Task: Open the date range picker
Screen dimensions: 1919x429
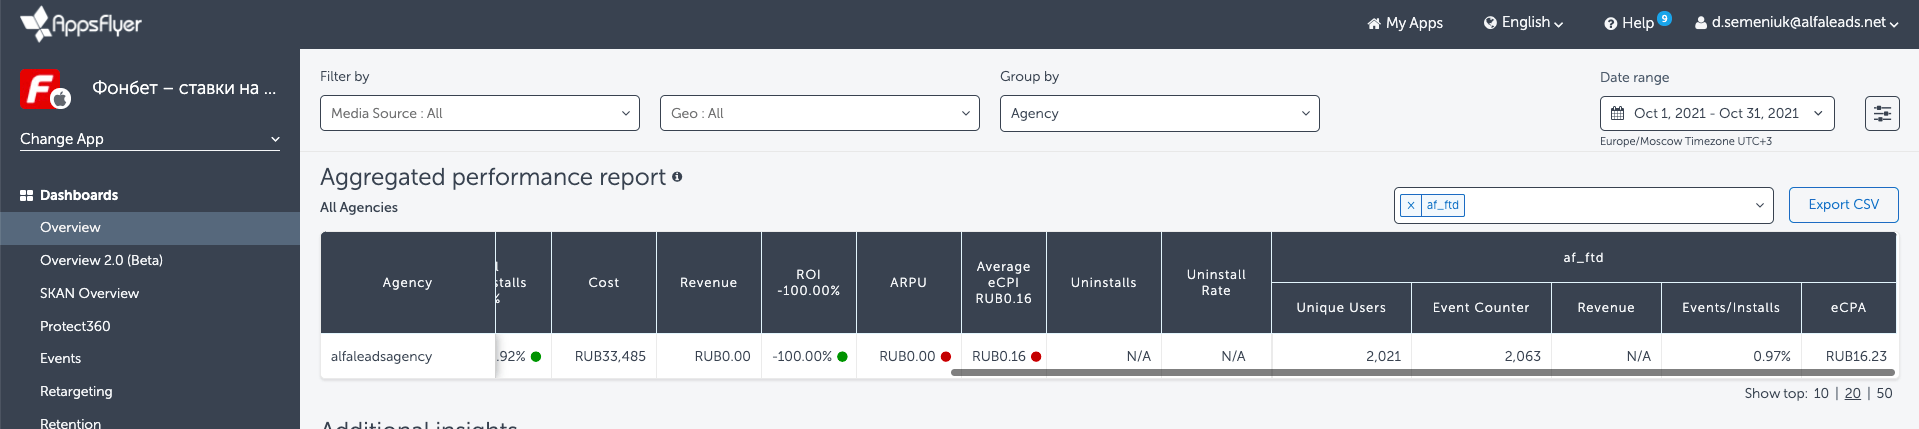Action: (x=1717, y=113)
